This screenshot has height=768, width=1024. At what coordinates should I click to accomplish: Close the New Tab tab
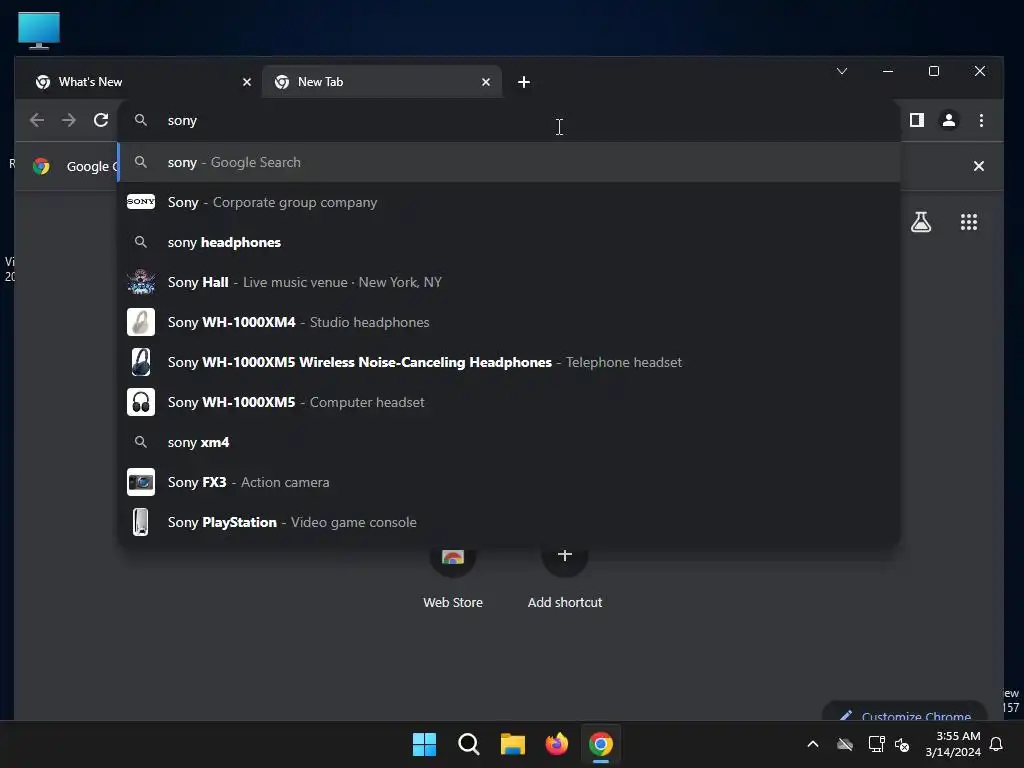point(486,82)
